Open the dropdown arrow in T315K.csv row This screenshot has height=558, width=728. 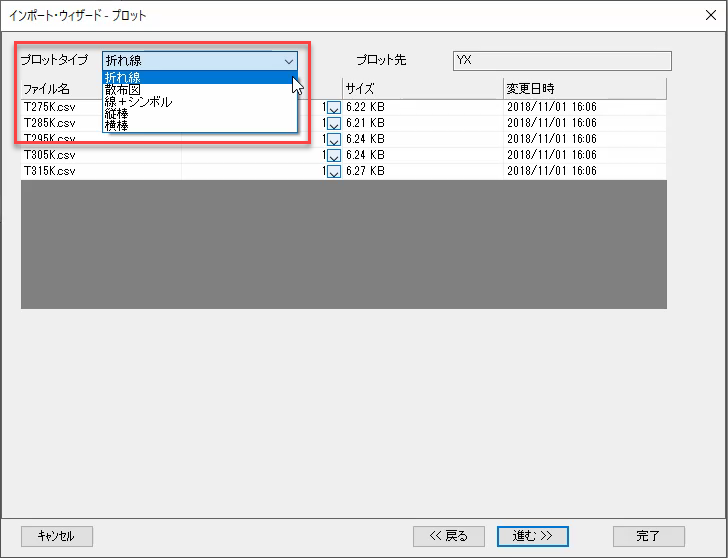click(334, 171)
